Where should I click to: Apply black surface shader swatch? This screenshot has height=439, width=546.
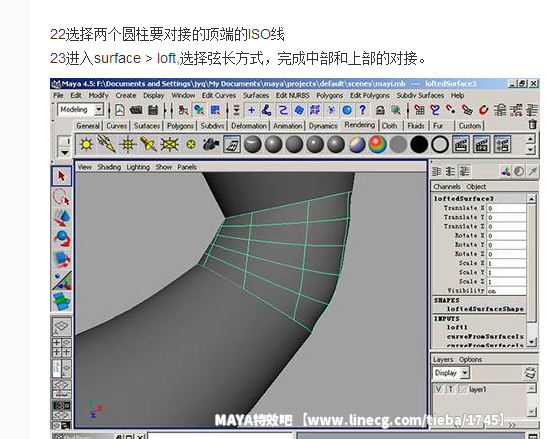tap(419, 144)
